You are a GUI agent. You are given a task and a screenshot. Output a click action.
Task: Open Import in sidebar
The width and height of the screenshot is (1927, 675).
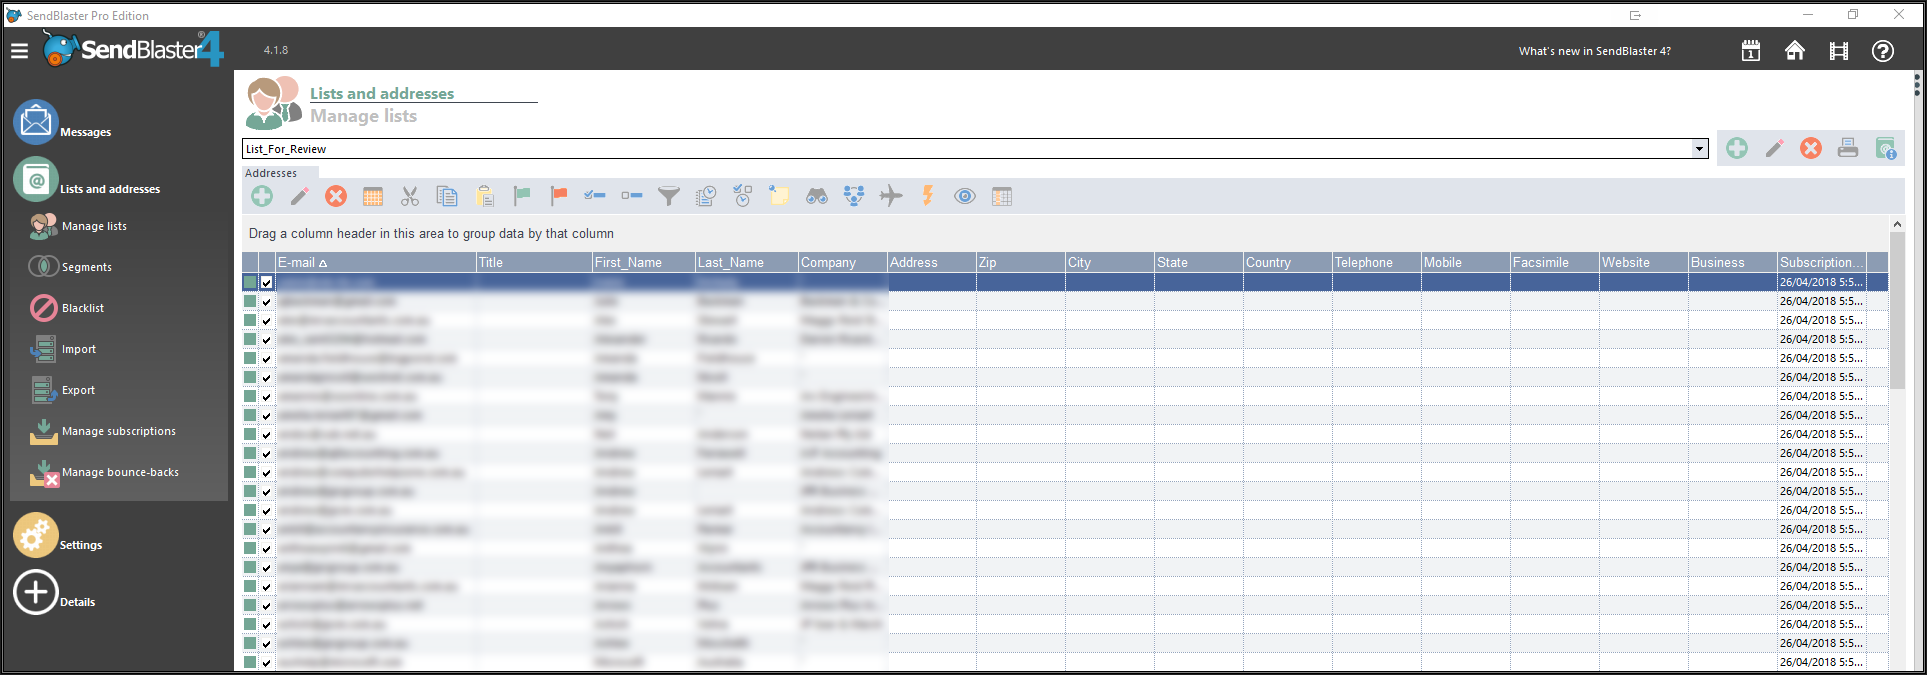click(63, 349)
